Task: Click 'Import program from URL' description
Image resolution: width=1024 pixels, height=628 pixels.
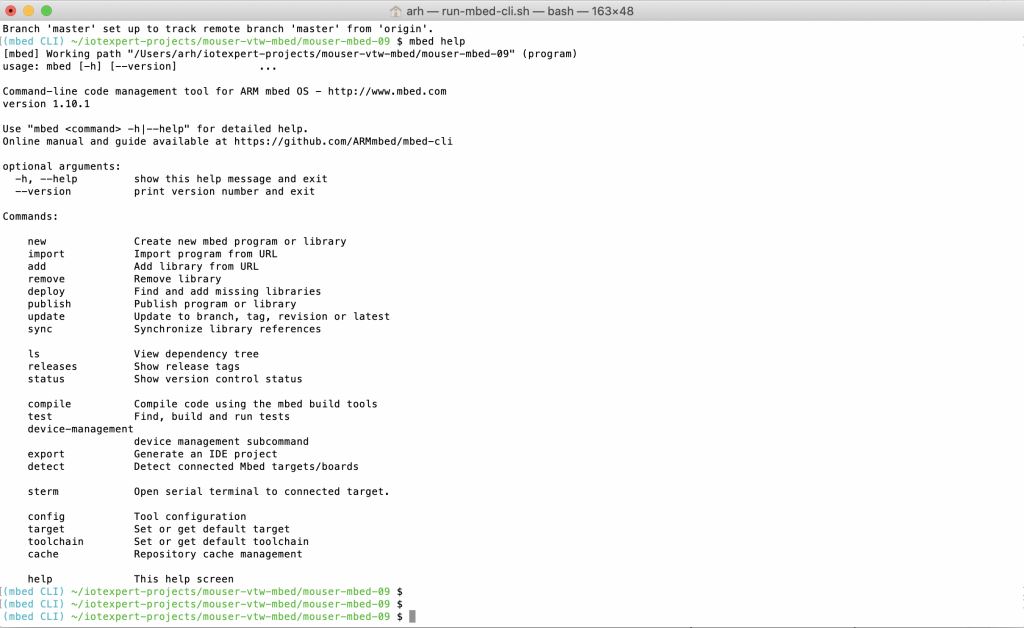Action: (x=206, y=254)
